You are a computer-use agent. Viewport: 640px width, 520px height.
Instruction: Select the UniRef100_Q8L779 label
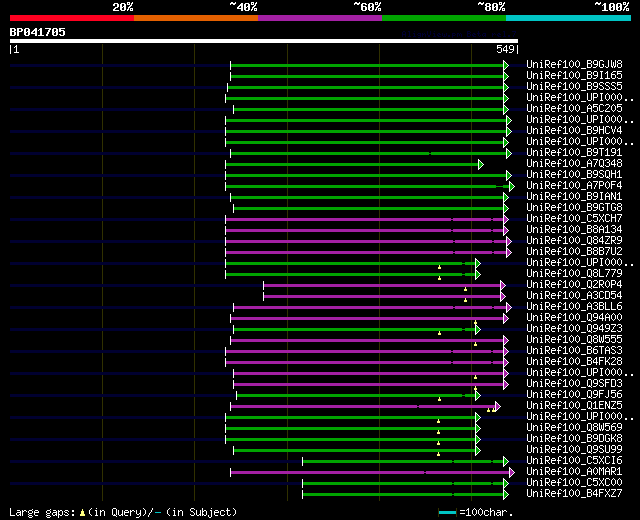[x=574, y=273]
